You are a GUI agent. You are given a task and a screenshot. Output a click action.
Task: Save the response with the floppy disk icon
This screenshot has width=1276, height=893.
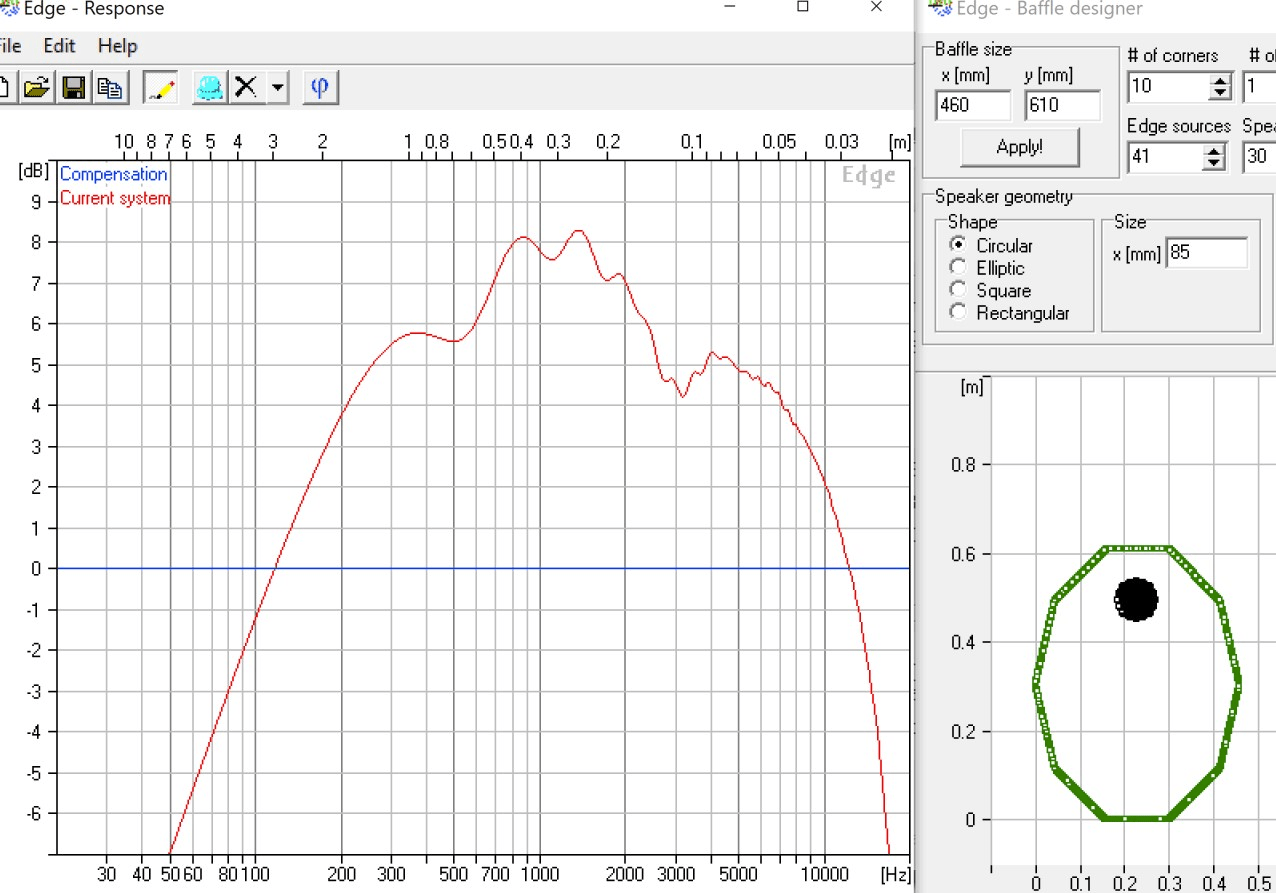point(72,88)
